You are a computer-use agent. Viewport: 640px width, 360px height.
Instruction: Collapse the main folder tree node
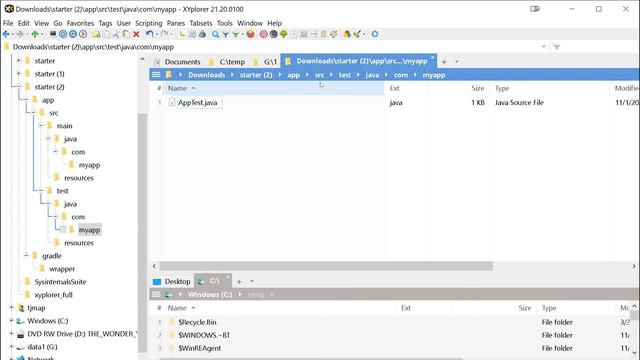tap(41, 126)
